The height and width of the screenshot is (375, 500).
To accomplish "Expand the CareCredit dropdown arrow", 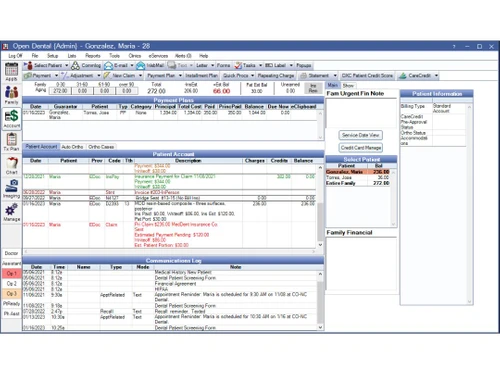I will click(436, 76).
